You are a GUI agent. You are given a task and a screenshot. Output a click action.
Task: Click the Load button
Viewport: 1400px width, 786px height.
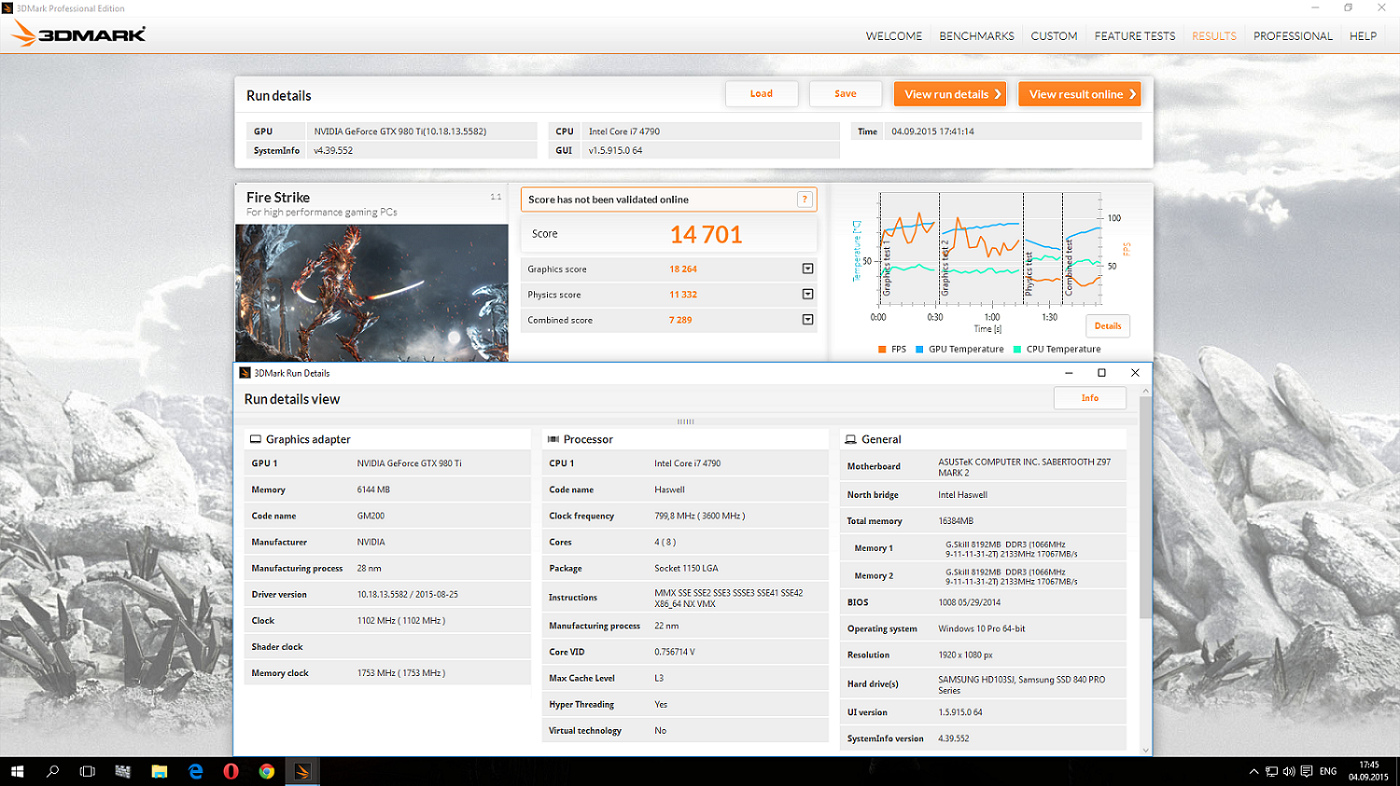click(x=762, y=94)
